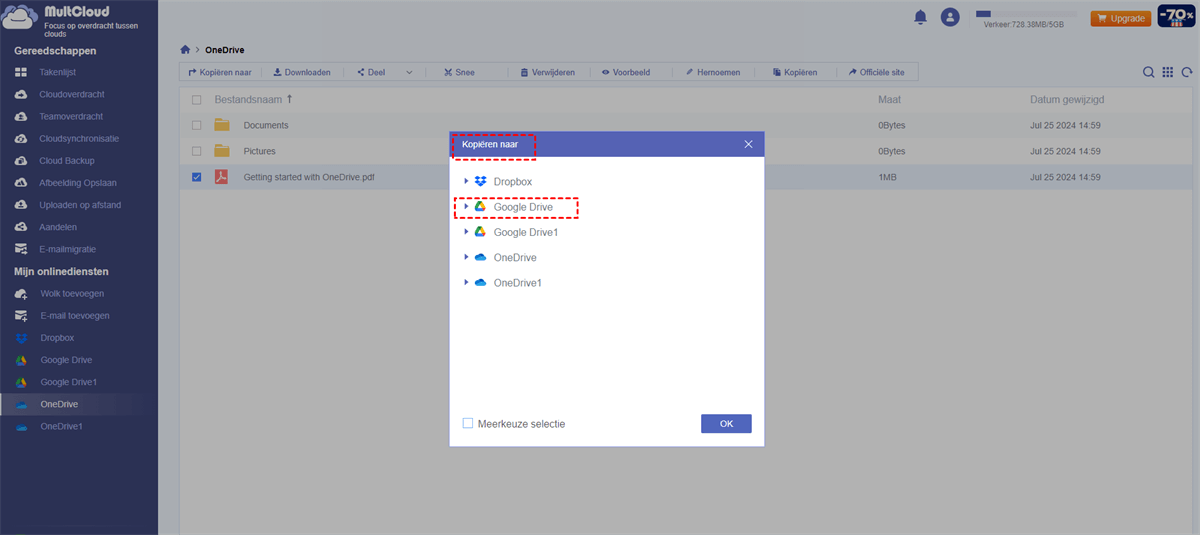Click the Google Drive1 icon in sidebar
The image size is (1200, 535).
(x=21, y=382)
